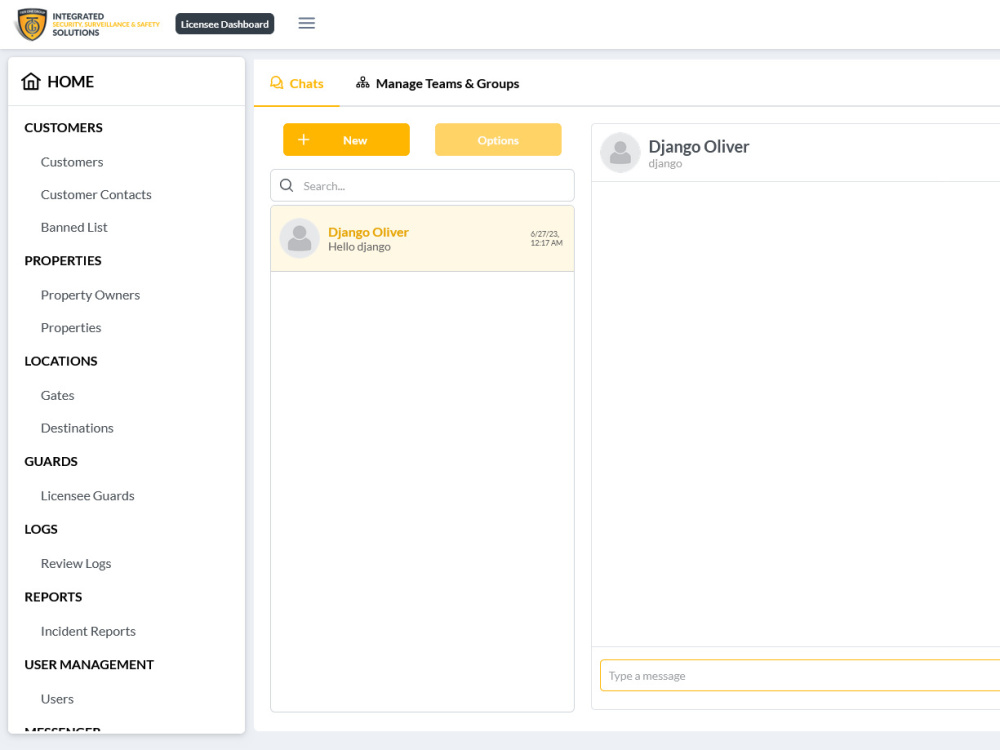Open the Banned List page
This screenshot has height=750, width=1000.
[x=74, y=227]
